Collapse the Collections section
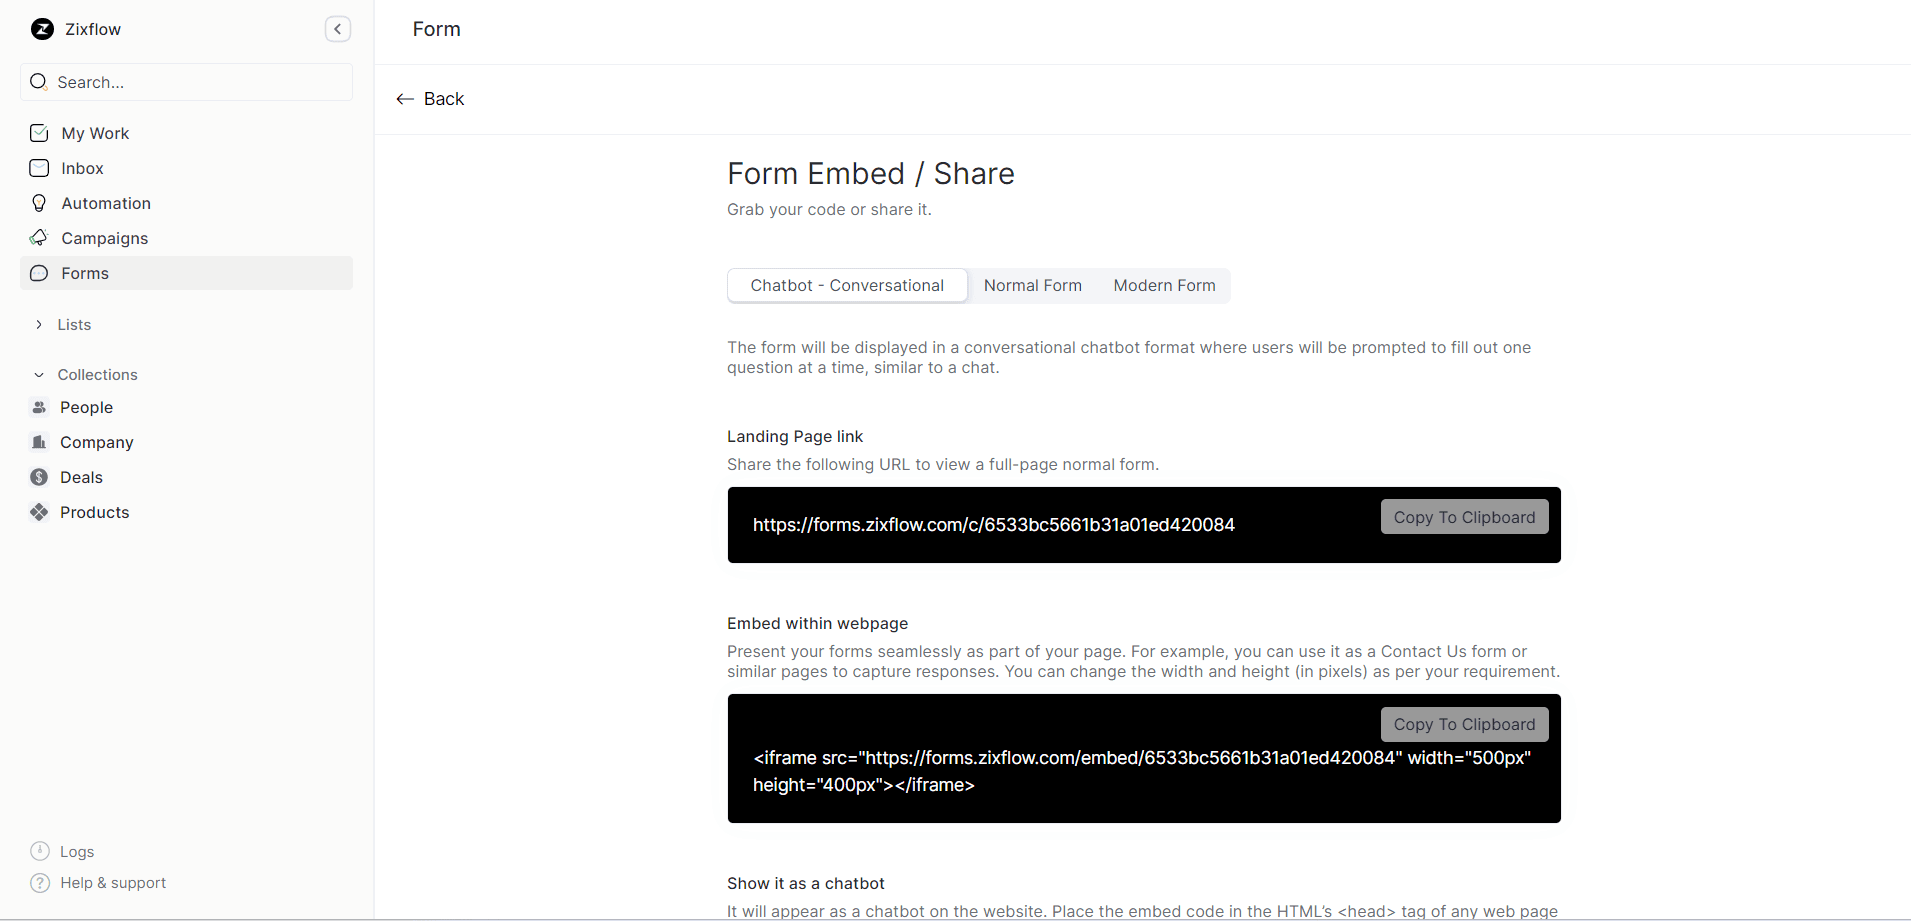The width and height of the screenshot is (1911, 921). tap(38, 374)
